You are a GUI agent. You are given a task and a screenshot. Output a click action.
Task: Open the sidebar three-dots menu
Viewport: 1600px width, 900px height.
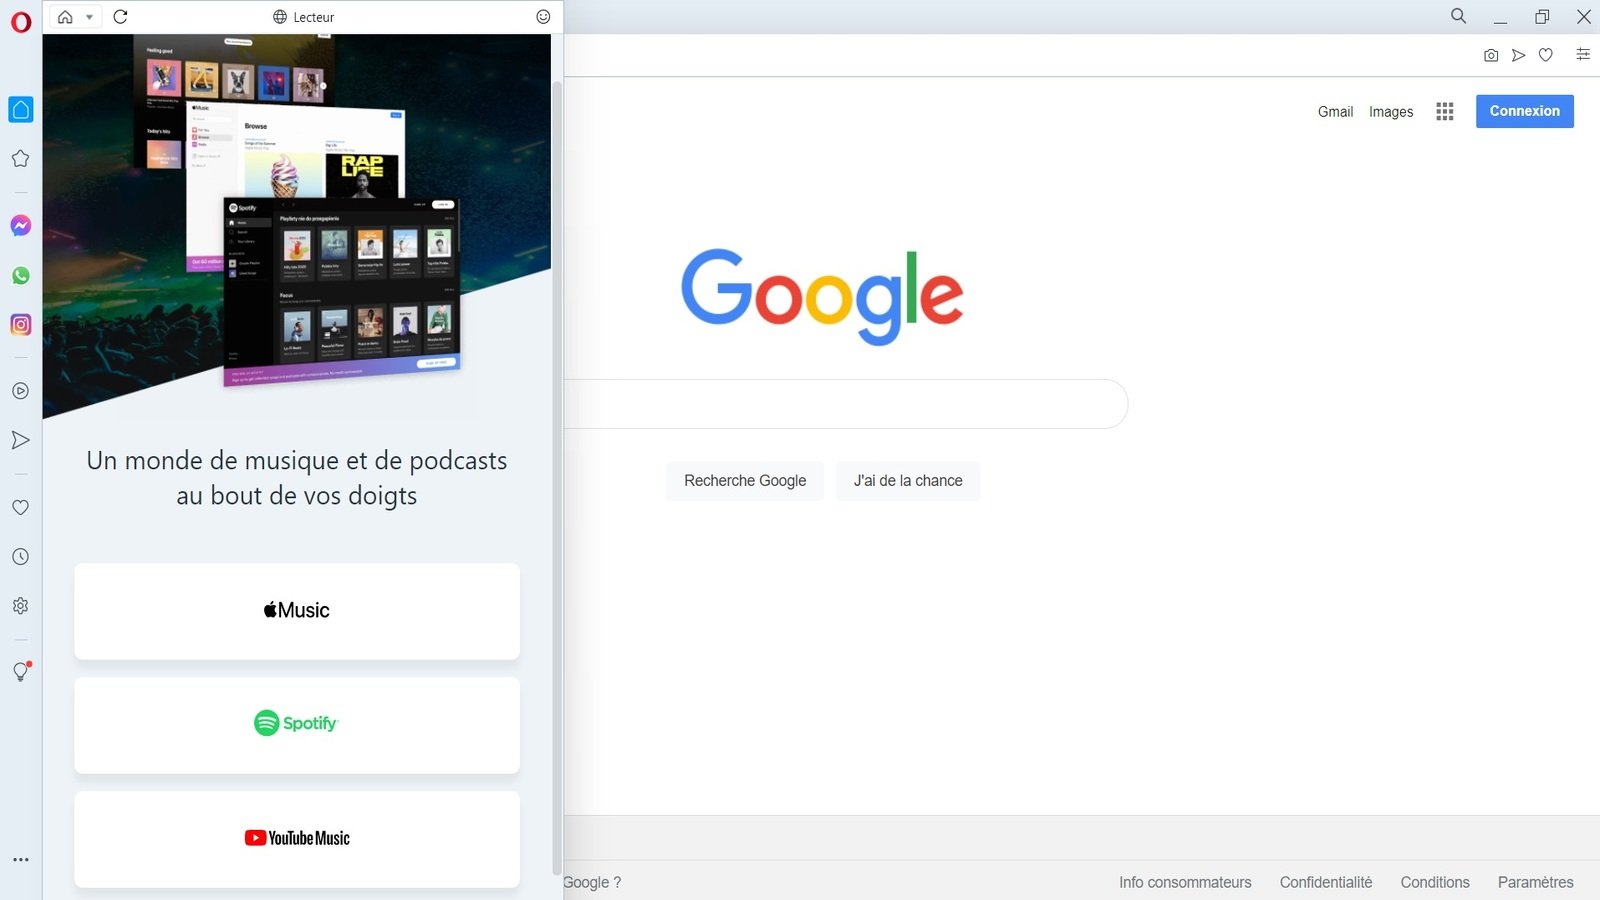click(x=20, y=860)
